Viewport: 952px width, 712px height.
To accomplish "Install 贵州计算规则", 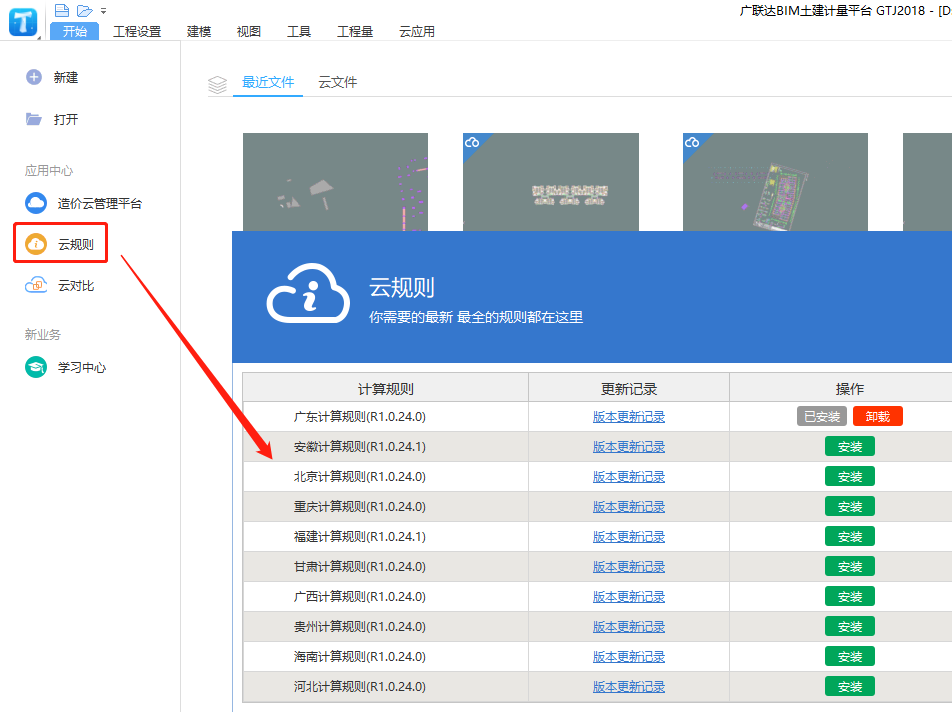I will click(849, 626).
